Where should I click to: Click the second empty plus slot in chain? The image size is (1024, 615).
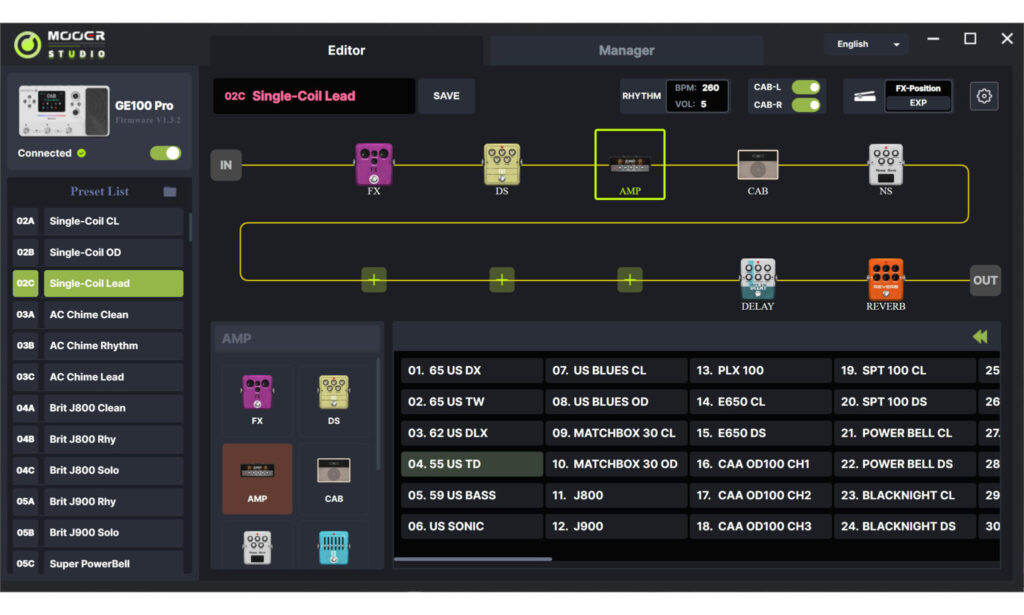point(502,280)
